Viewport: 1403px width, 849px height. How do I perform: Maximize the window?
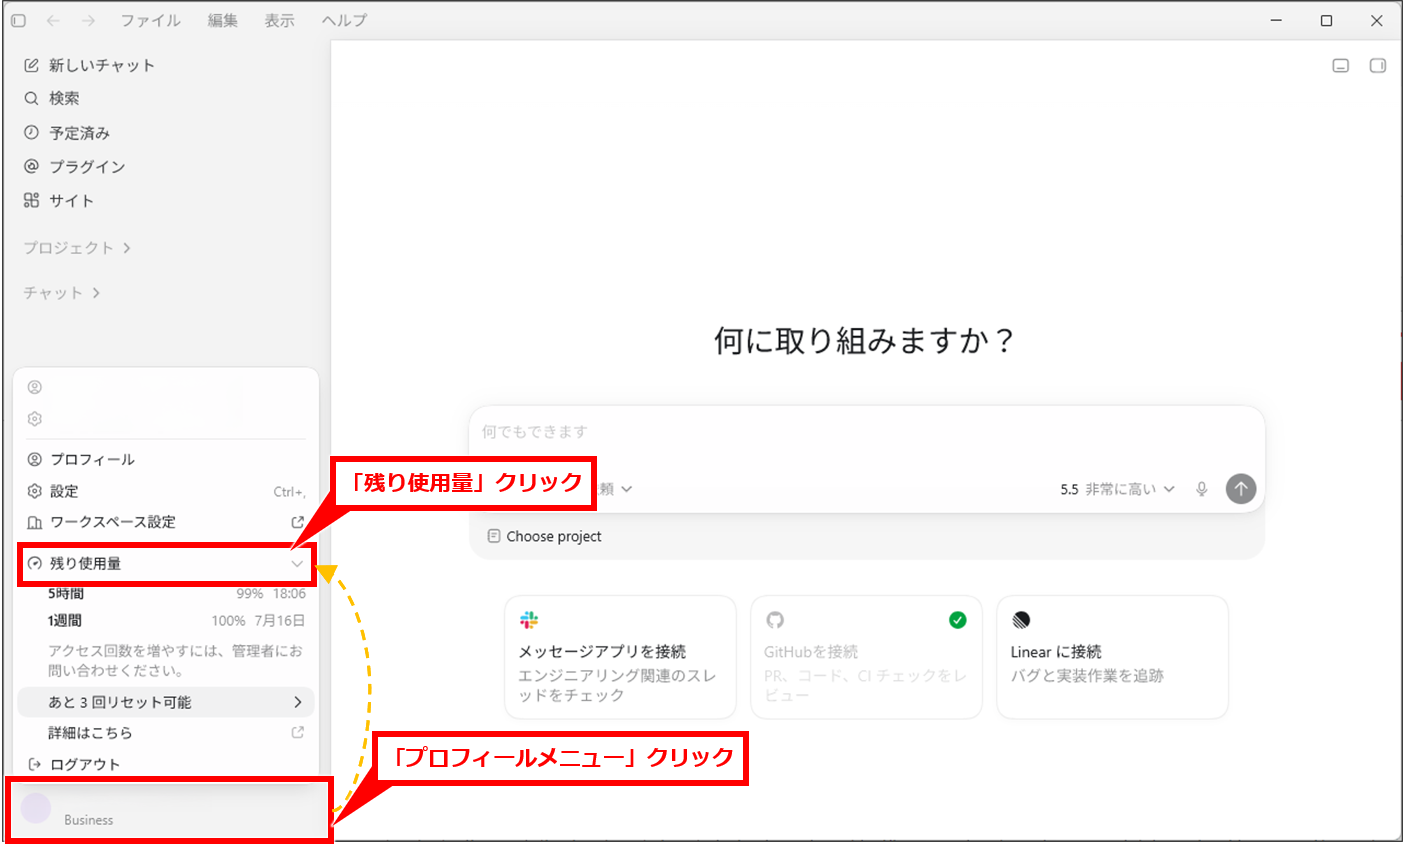click(x=1326, y=20)
